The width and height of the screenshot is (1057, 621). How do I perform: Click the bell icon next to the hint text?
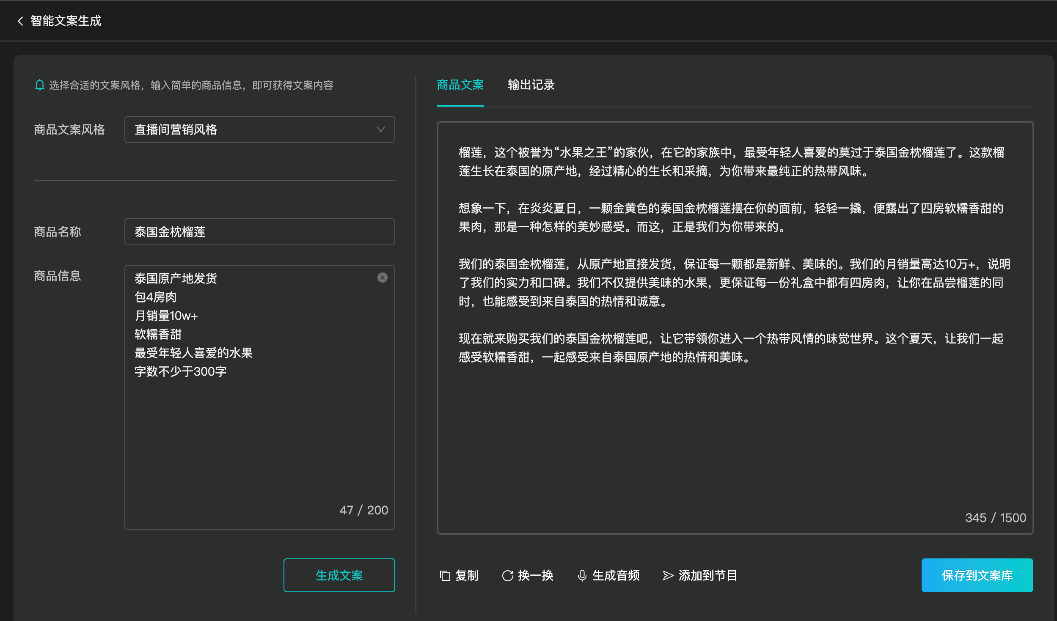click(x=40, y=85)
